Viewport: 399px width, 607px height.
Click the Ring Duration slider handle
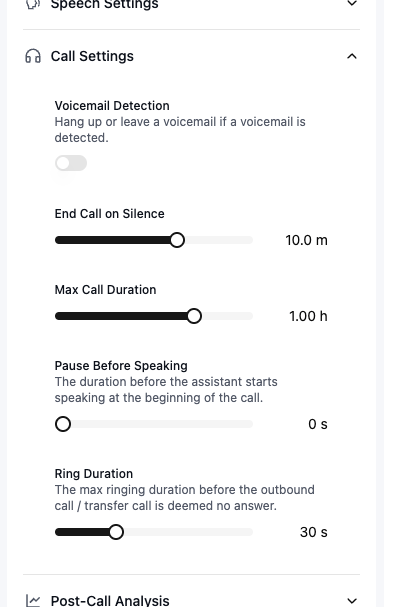pos(116,532)
